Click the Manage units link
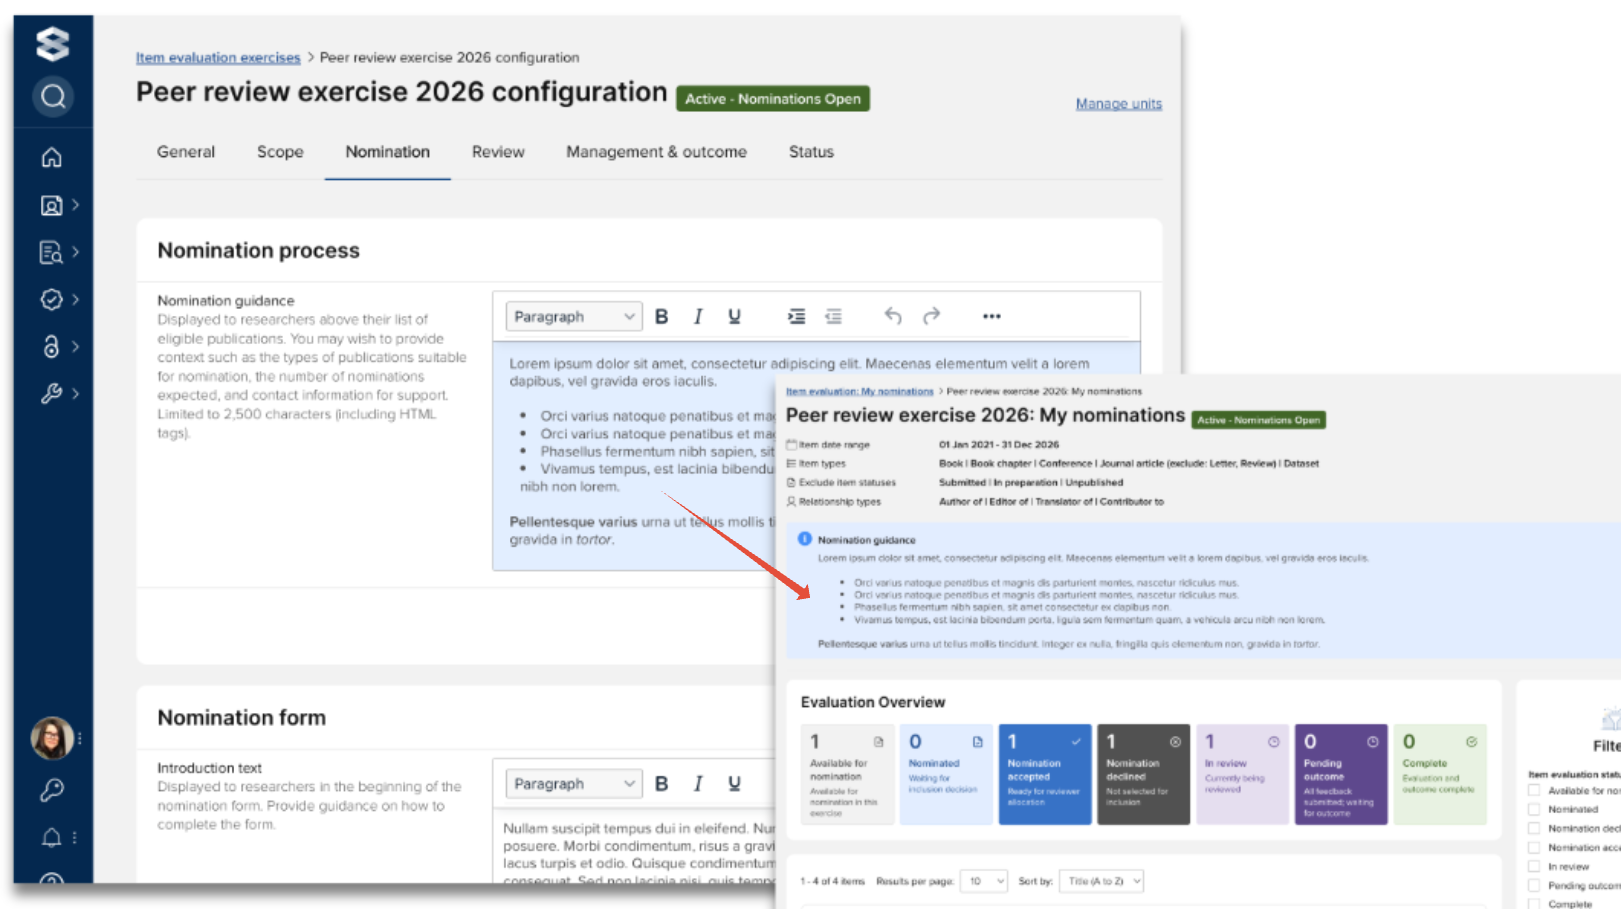The width and height of the screenshot is (1621, 909). point(1119,104)
